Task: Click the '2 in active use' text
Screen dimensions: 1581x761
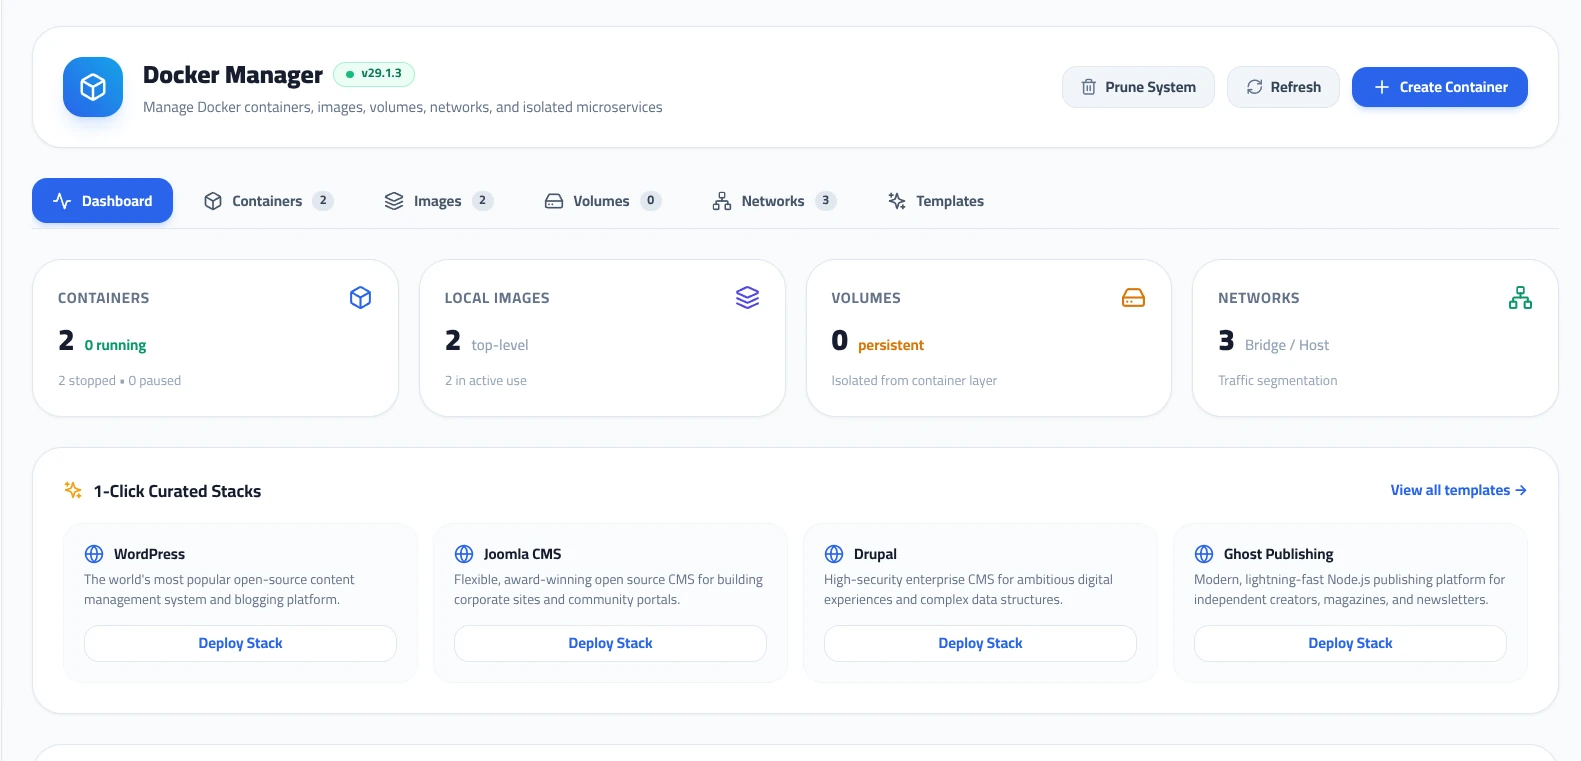Action: pyautogui.click(x=486, y=381)
